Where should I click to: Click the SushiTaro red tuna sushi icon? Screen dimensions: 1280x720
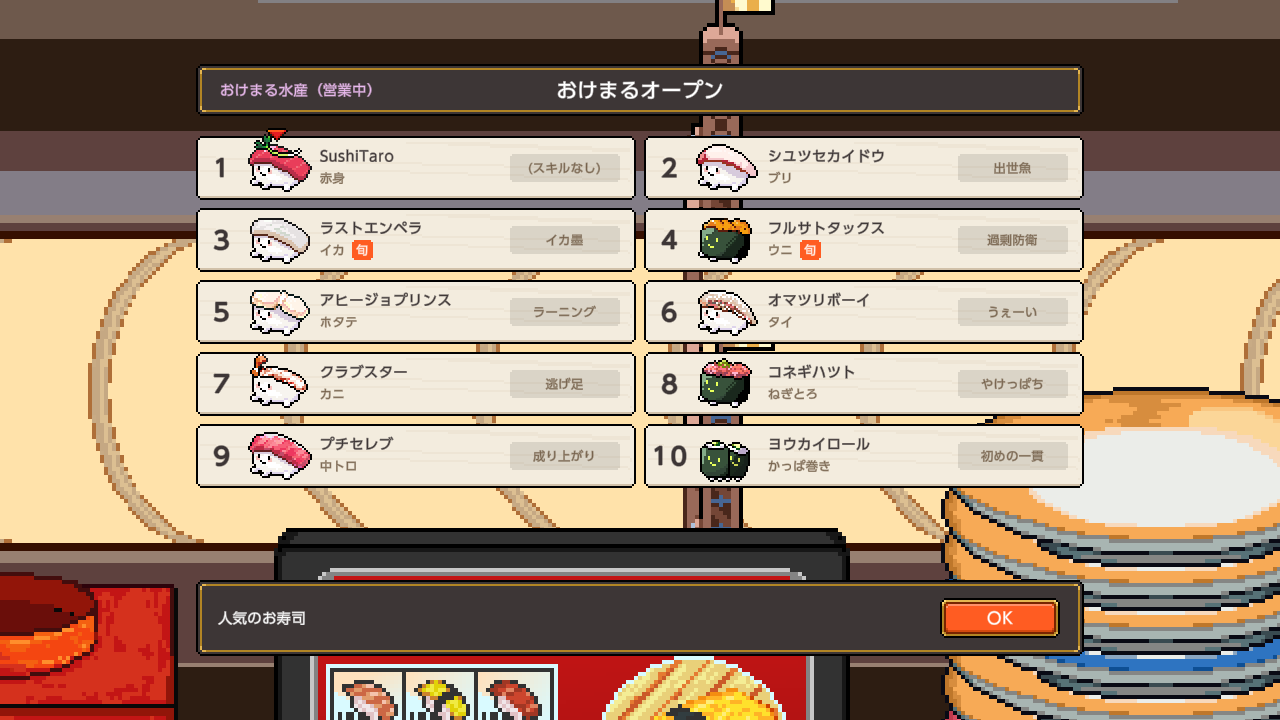click(x=277, y=164)
